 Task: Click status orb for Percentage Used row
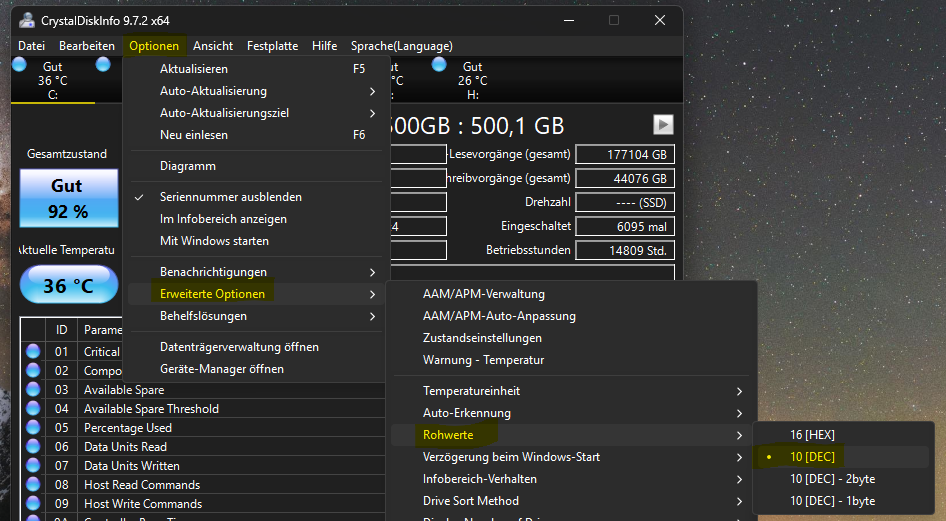33,428
